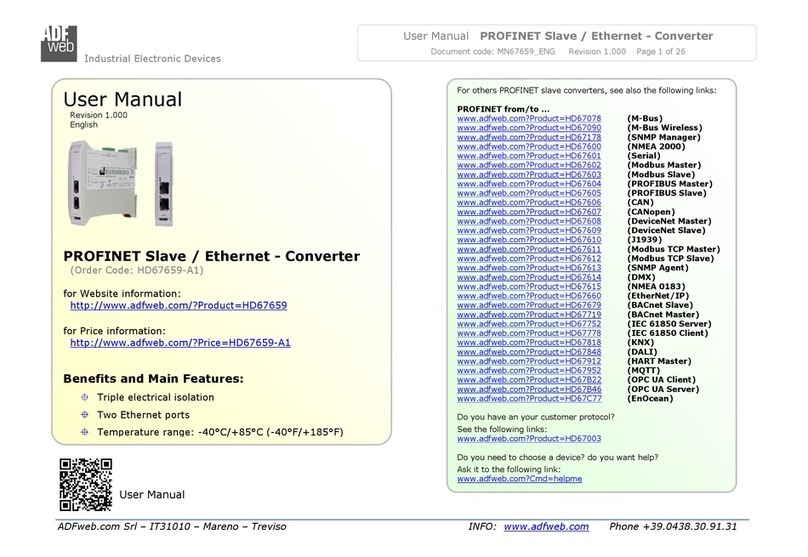This screenshot has width=808, height=557.
Task: Open the HD67952 MQTT link
Action: coord(529,370)
